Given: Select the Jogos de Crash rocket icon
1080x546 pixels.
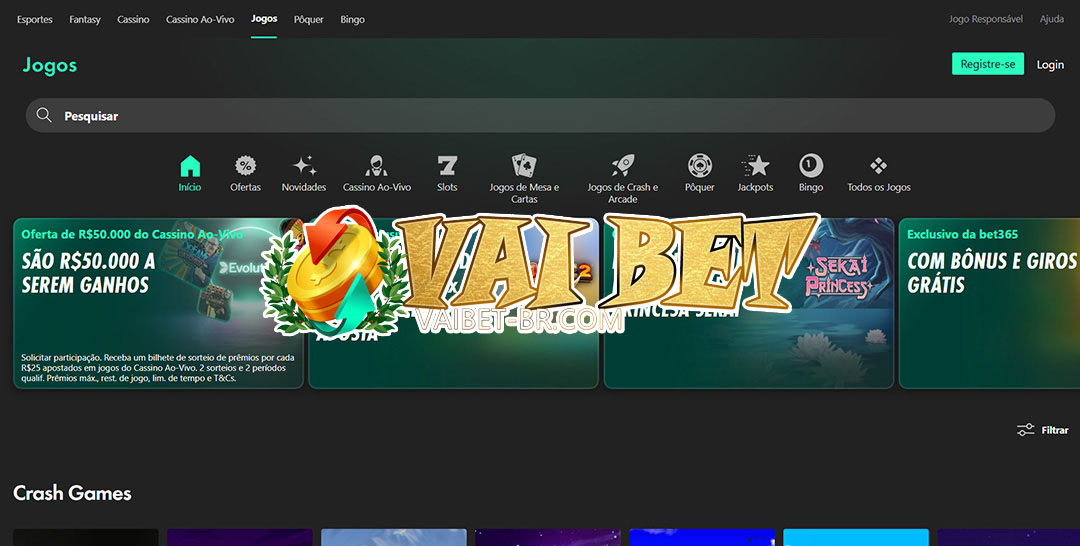Looking at the screenshot, I should (623, 166).
